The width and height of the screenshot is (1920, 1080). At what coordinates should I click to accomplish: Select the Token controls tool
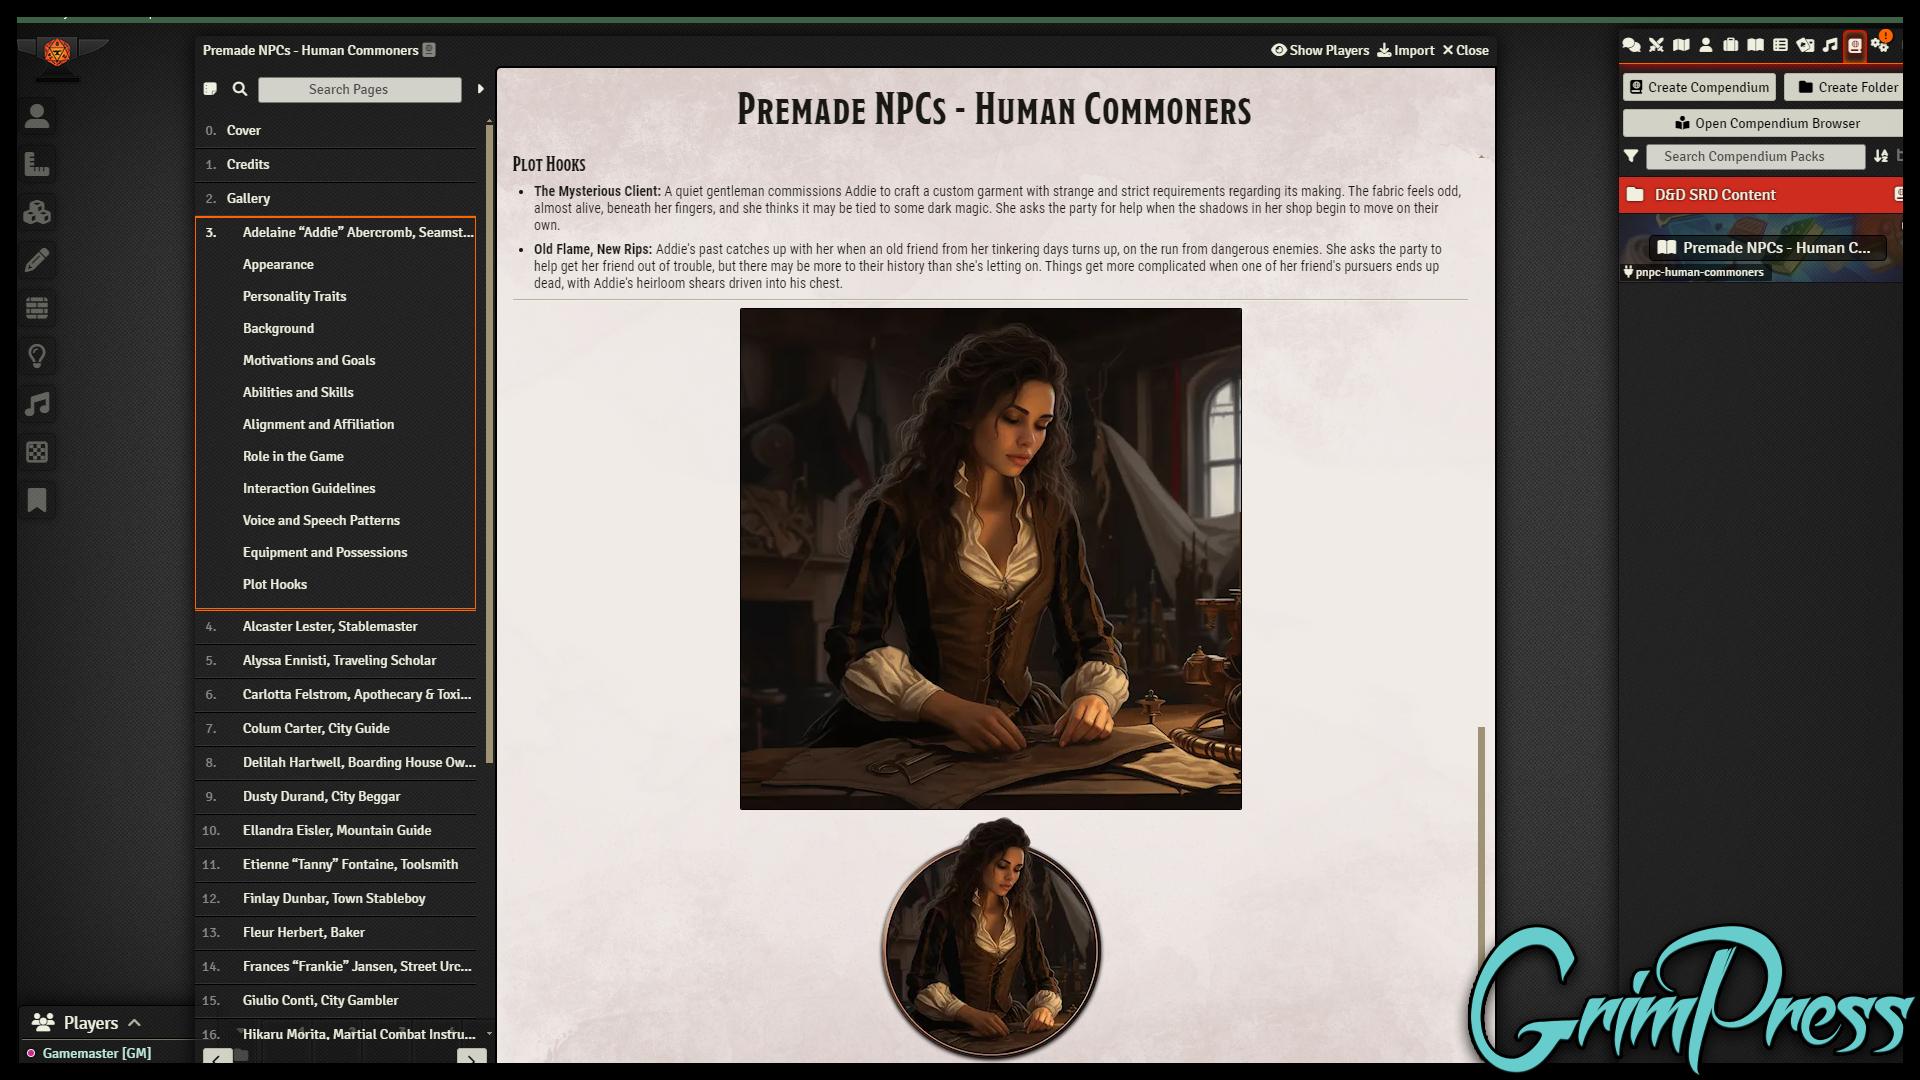pyautogui.click(x=37, y=117)
